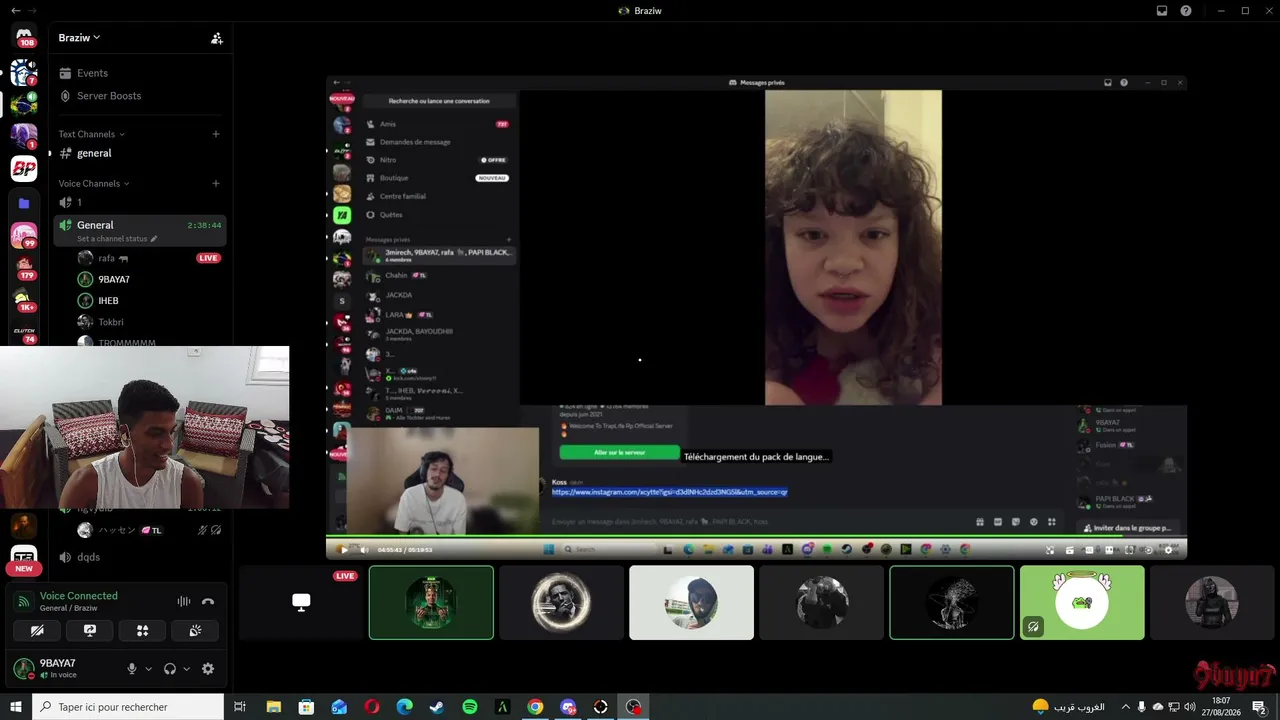1280x720 pixels.
Task: Open Windows Start menu
Action: point(16,707)
